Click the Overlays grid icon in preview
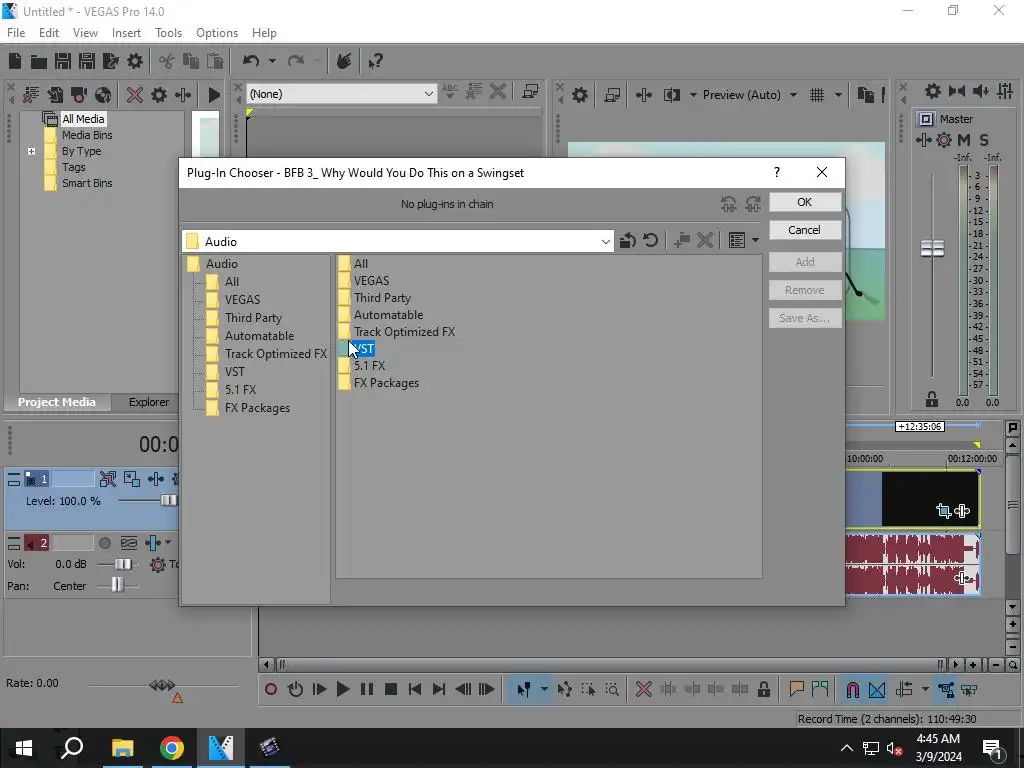 (817, 95)
